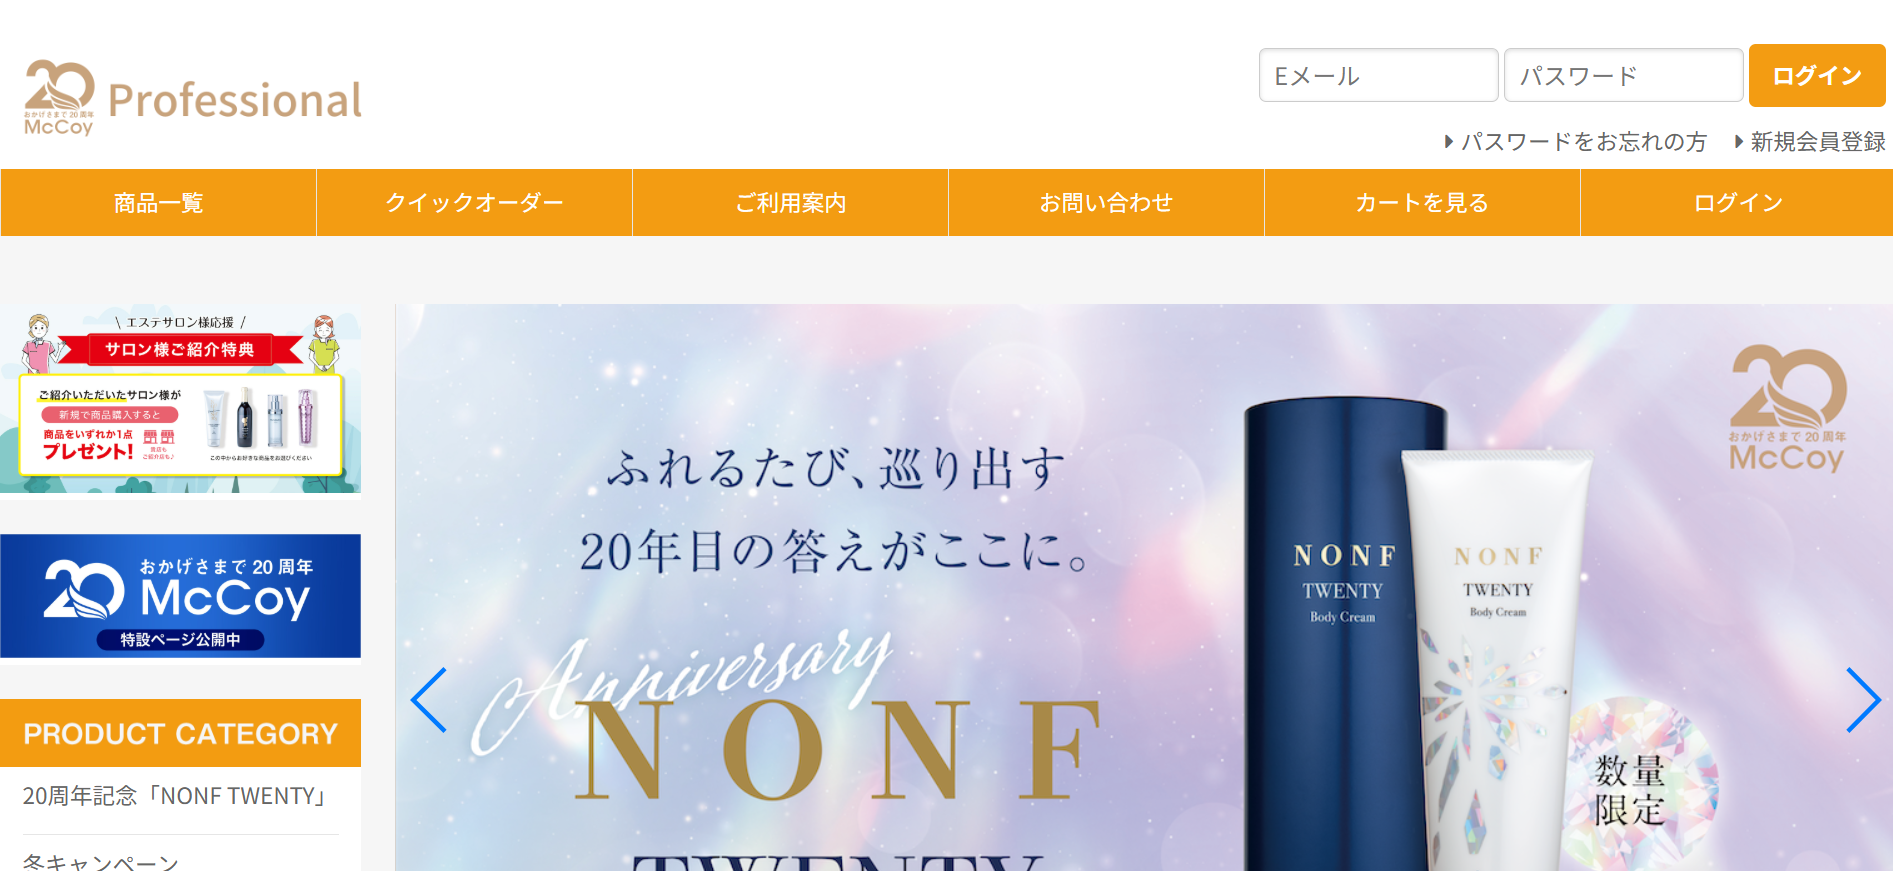The width and height of the screenshot is (1893, 871).
Task: Open お問い合わせ menu item
Action: 1106,203
